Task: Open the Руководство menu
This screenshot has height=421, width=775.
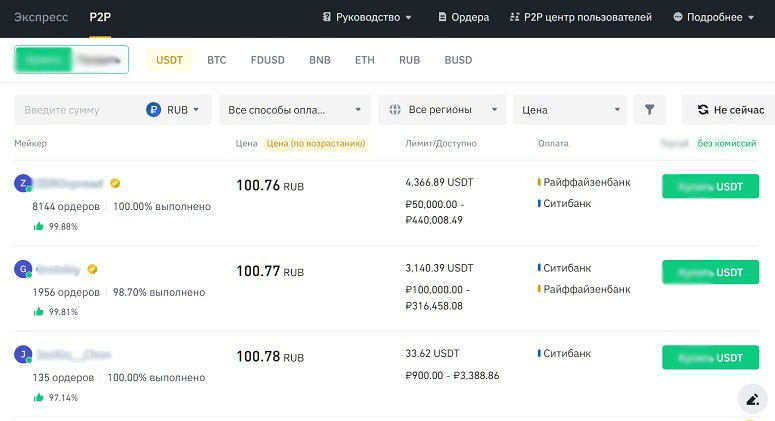Action: (x=367, y=17)
